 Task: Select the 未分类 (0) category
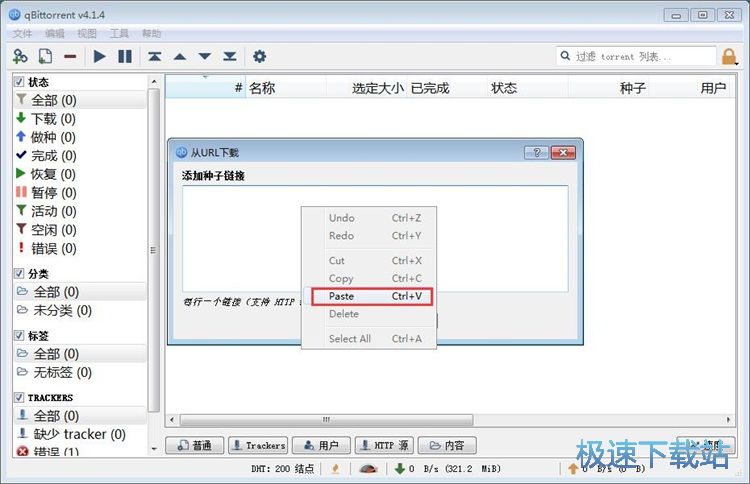(80, 310)
